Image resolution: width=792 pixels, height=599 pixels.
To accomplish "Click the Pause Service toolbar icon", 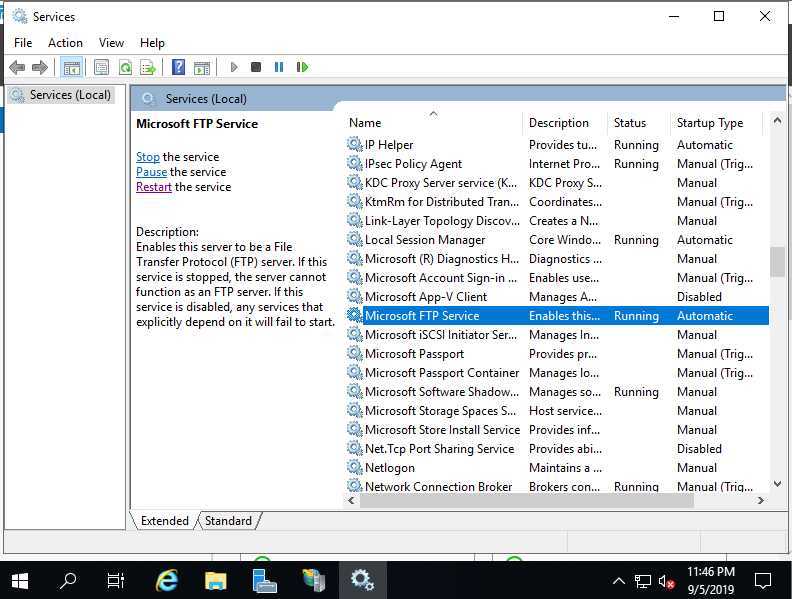I will (x=279, y=67).
